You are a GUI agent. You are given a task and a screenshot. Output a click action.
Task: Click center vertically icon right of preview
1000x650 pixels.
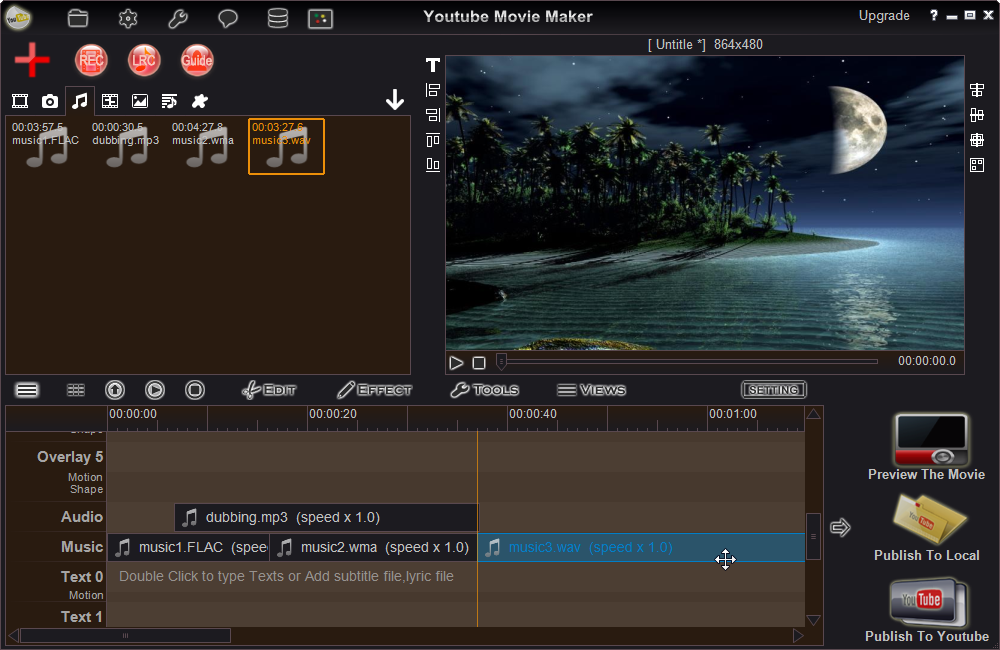click(x=977, y=115)
